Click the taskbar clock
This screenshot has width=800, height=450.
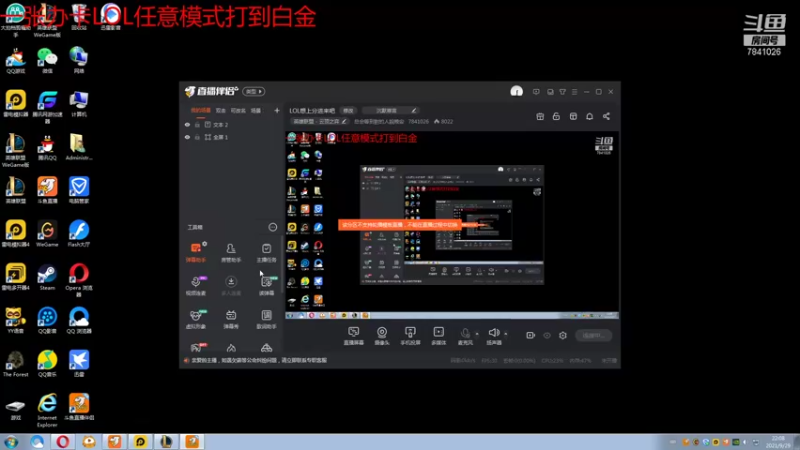(779, 442)
